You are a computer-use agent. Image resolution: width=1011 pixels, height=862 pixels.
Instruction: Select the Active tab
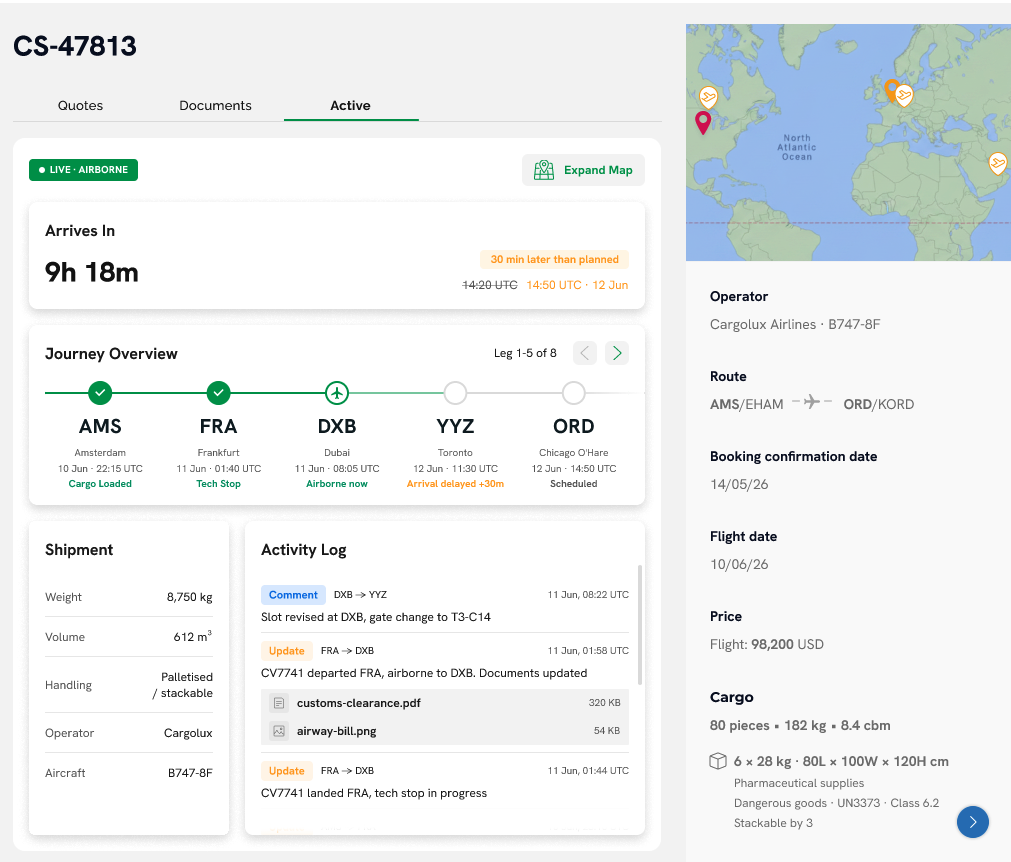pyautogui.click(x=351, y=105)
